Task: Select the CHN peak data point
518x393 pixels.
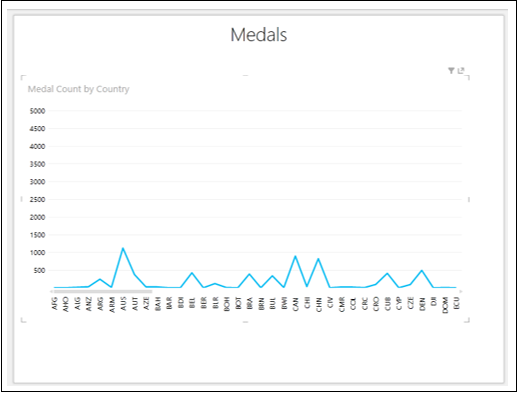Action: tap(318, 259)
